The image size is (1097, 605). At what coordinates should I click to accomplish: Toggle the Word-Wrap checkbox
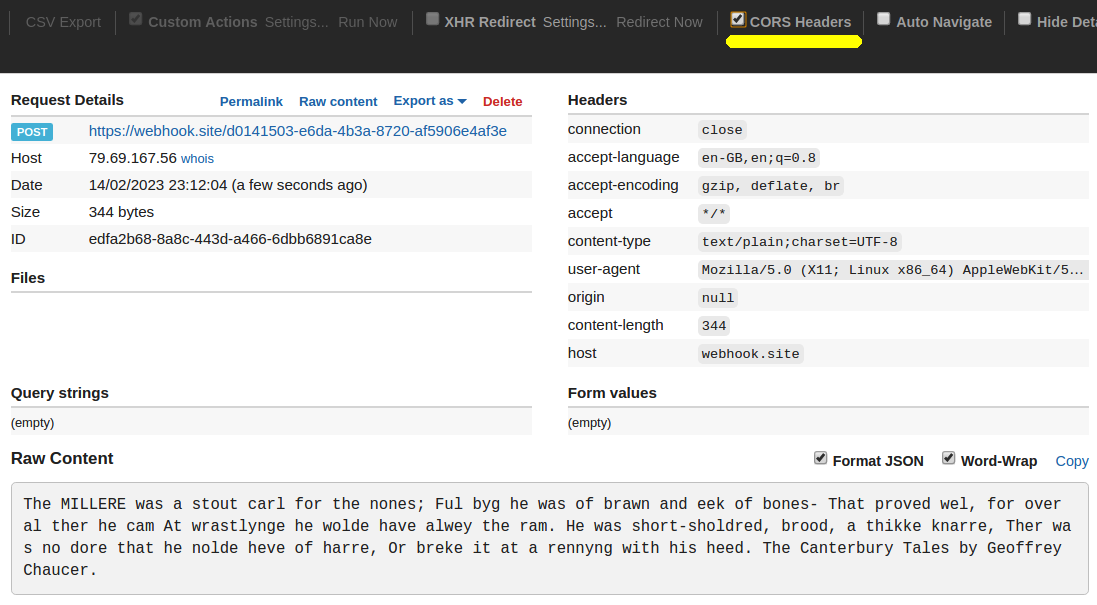(949, 458)
